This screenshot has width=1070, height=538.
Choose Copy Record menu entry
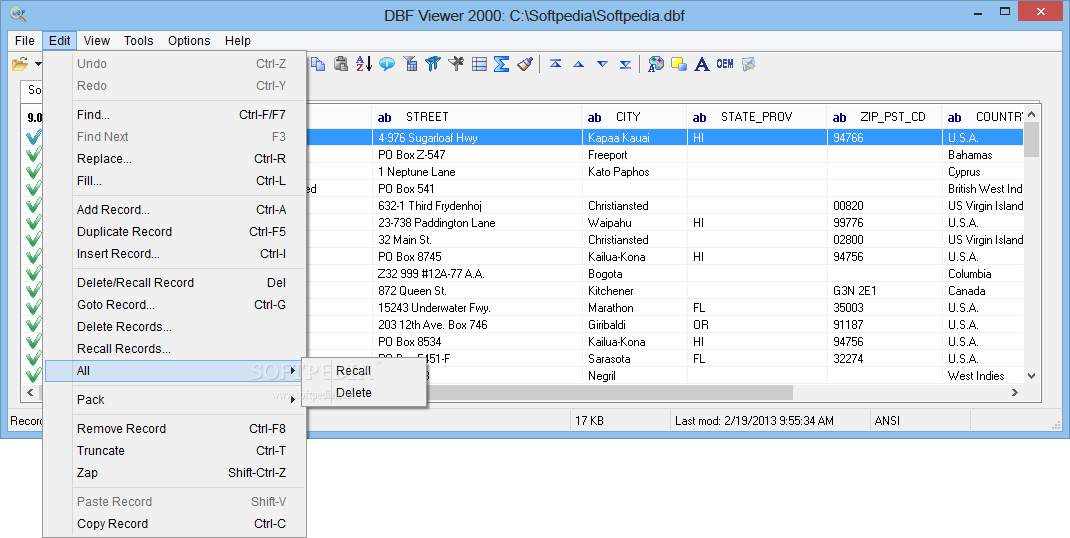point(175,524)
